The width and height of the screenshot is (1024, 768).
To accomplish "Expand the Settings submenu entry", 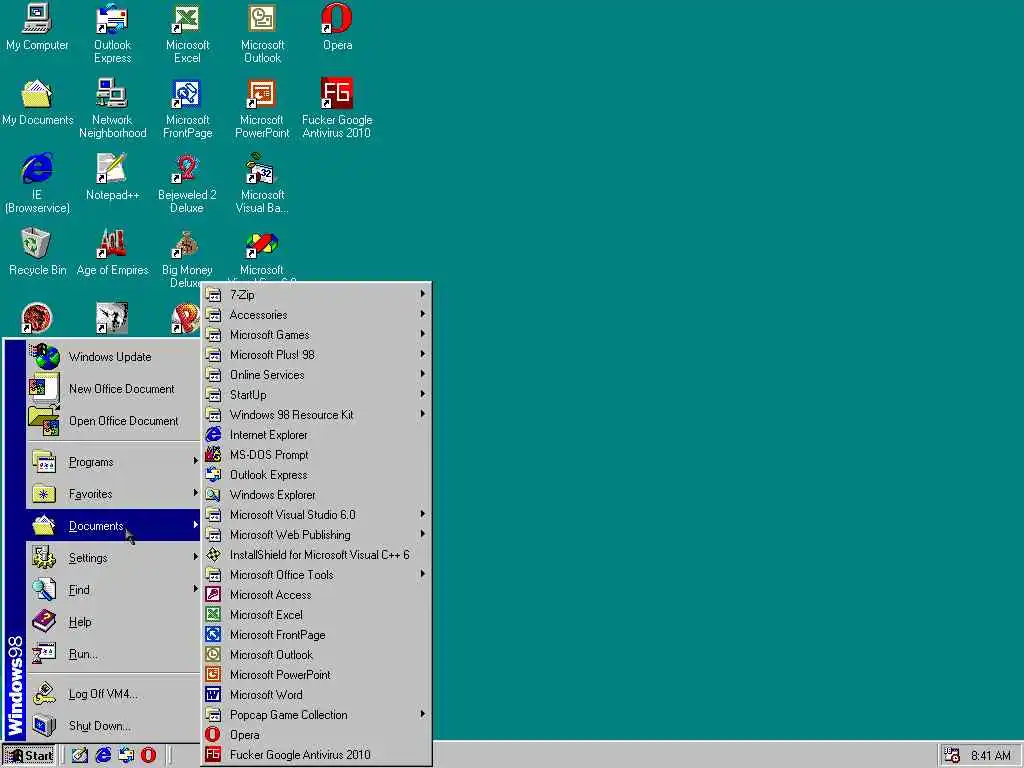I will pos(113,558).
